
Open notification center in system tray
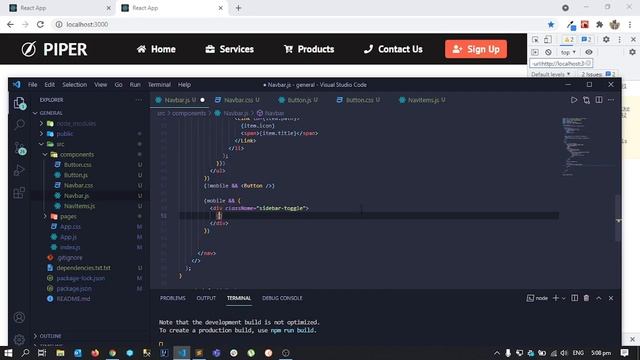[624, 353]
